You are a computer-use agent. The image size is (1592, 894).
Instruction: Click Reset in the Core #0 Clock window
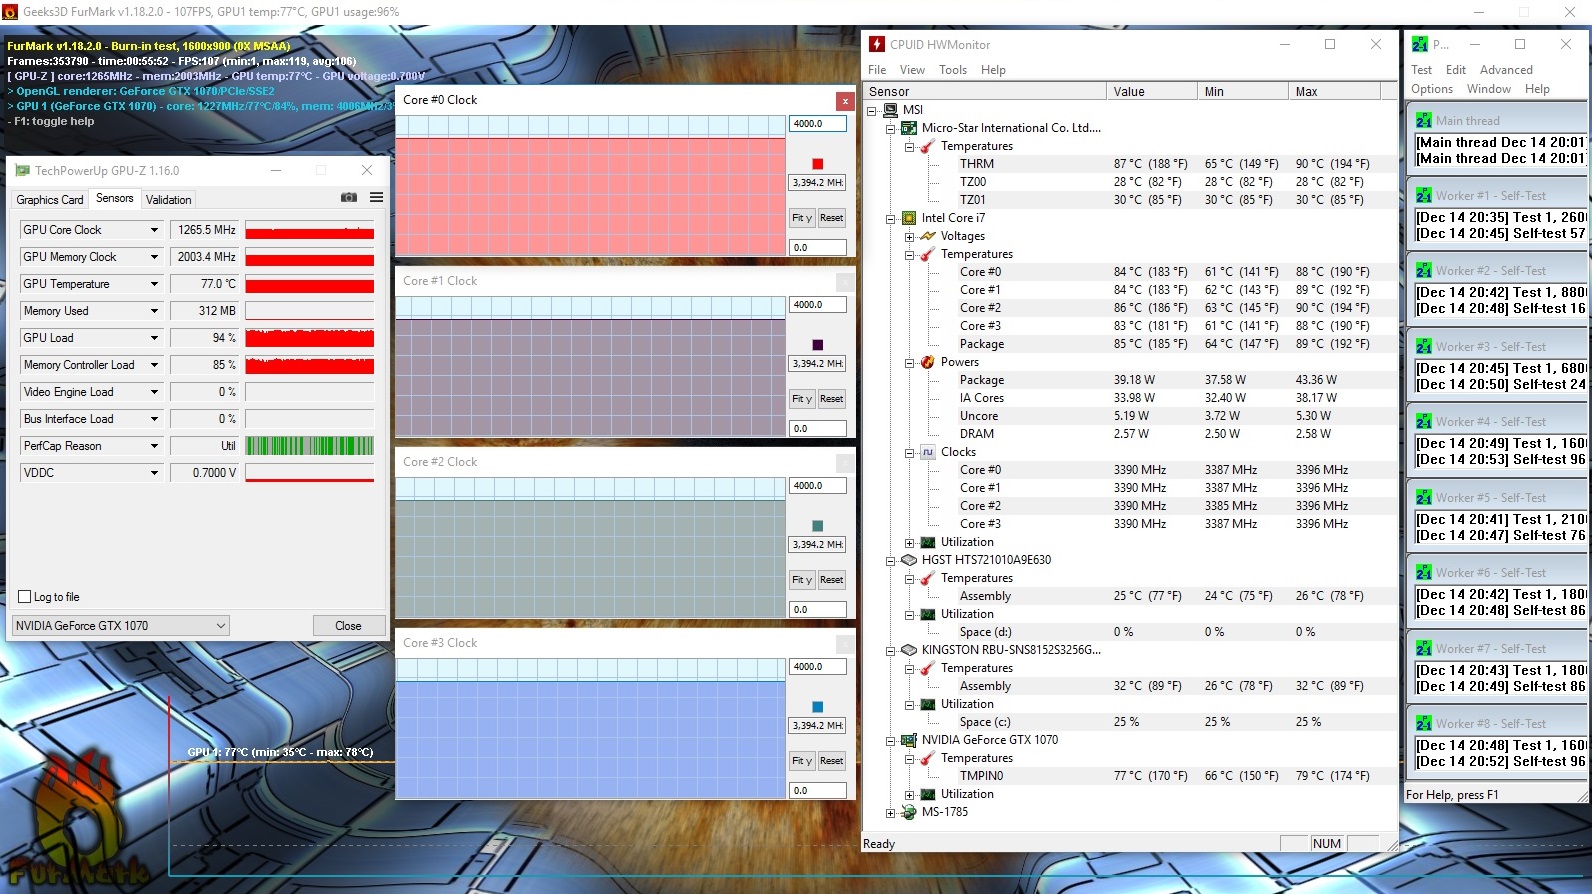(831, 218)
